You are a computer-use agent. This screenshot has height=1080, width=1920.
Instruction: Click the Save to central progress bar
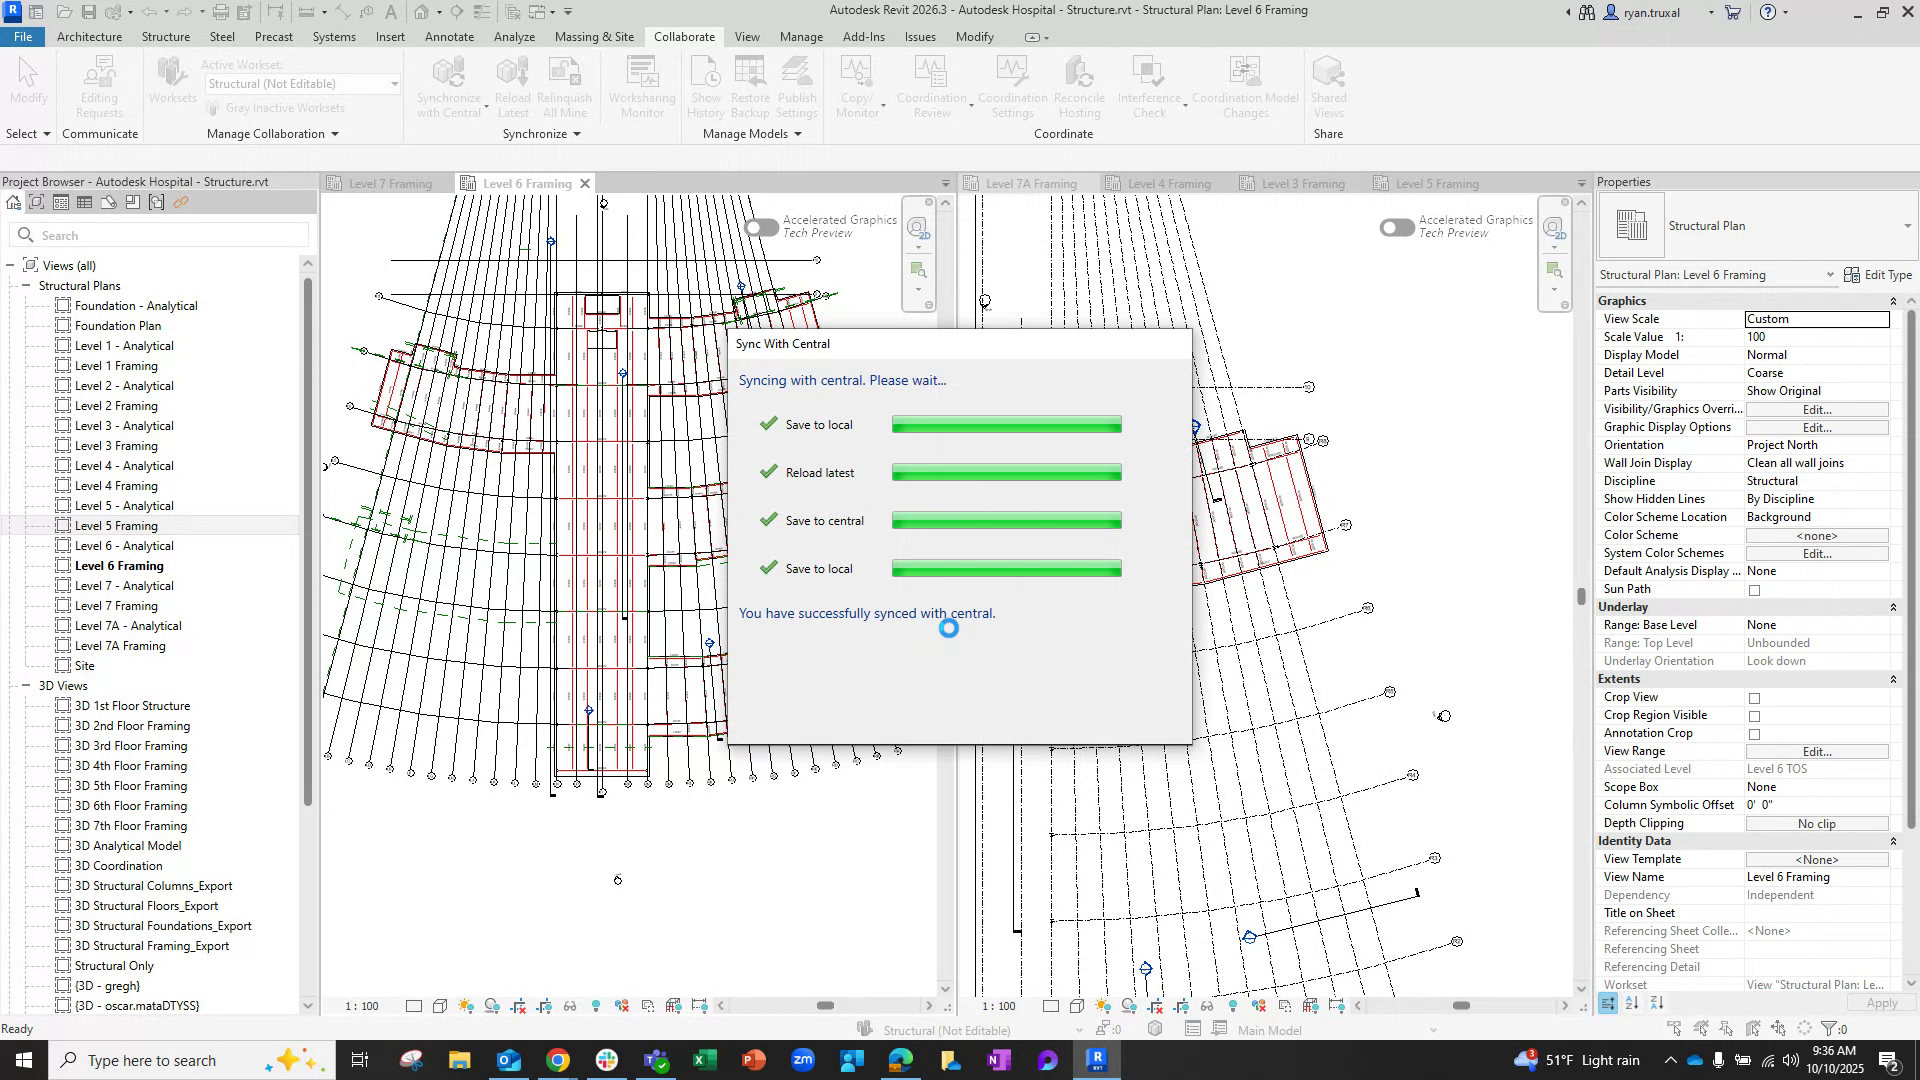point(1006,521)
